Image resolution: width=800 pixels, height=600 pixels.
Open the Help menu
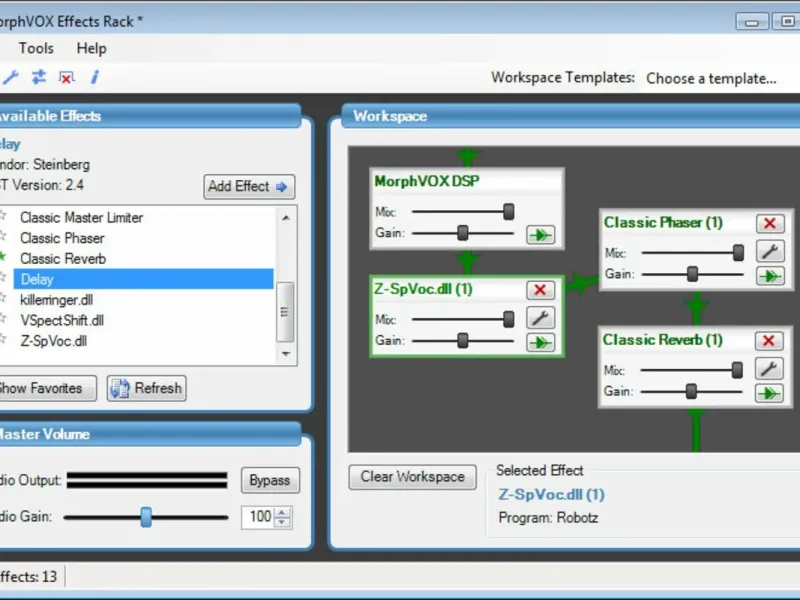point(91,48)
